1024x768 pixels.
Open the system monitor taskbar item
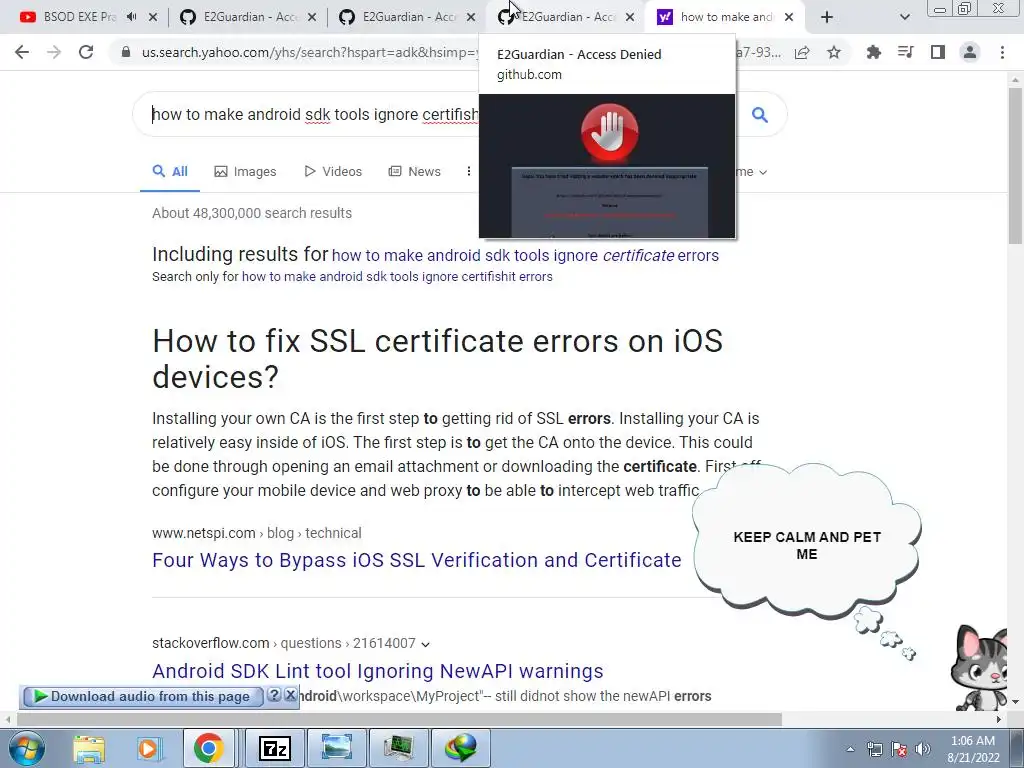[398, 748]
